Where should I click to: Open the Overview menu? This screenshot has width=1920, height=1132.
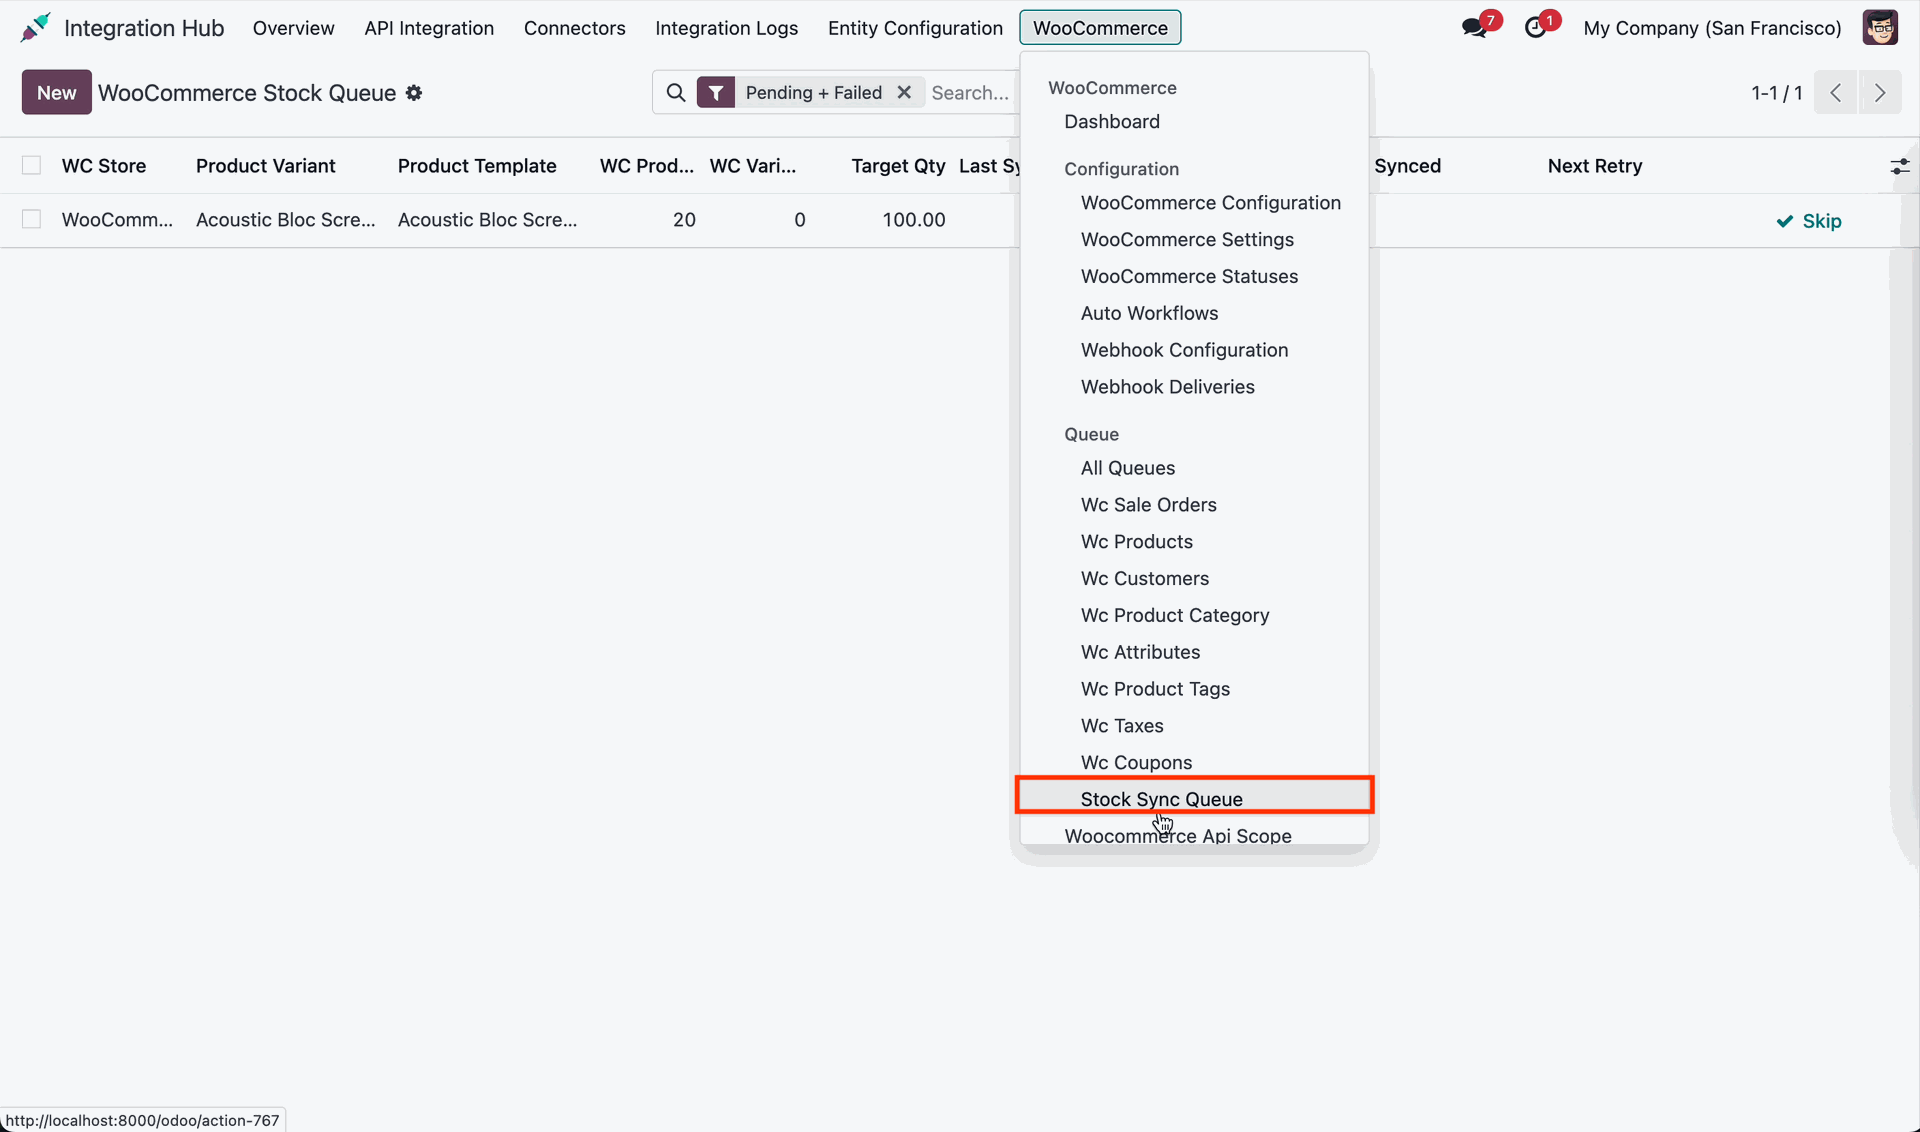point(294,28)
